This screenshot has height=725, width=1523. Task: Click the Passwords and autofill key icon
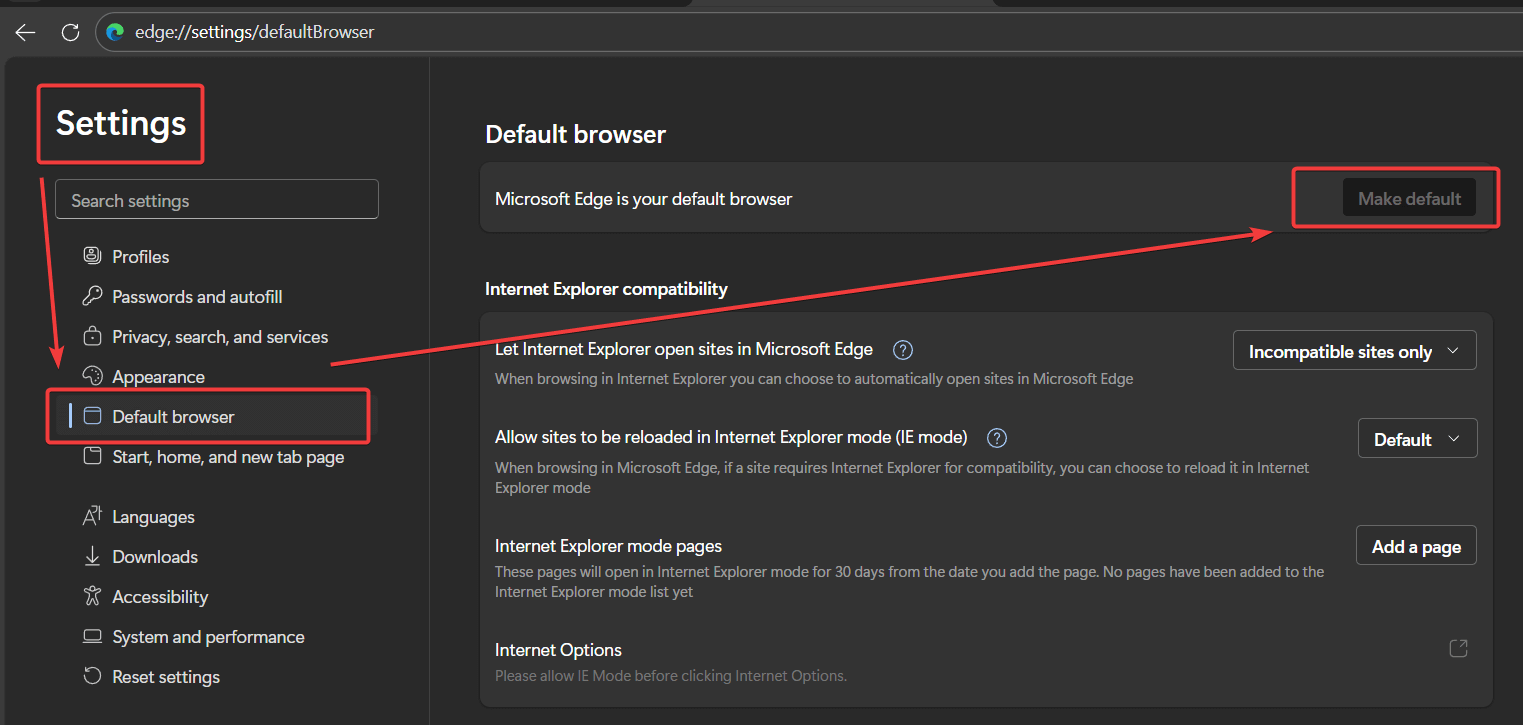pyautogui.click(x=92, y=296)
